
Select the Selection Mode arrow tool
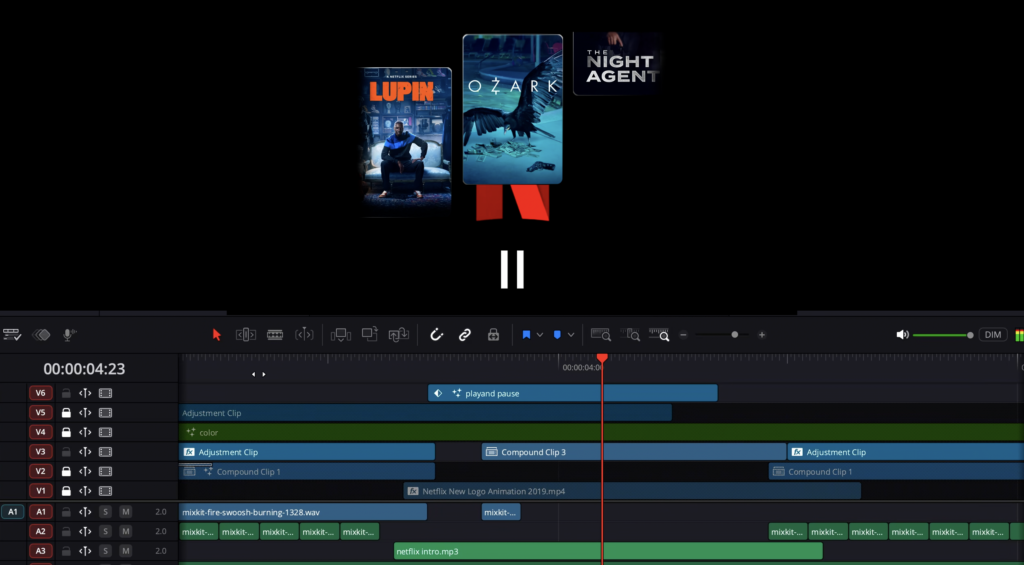(217, 335)
